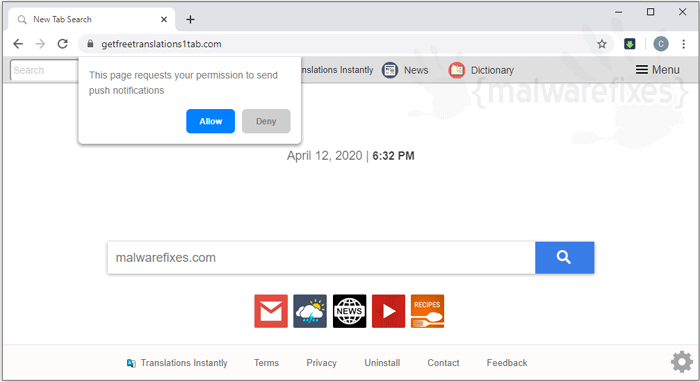
Task: Click the main search box
Action: point(321,257)
